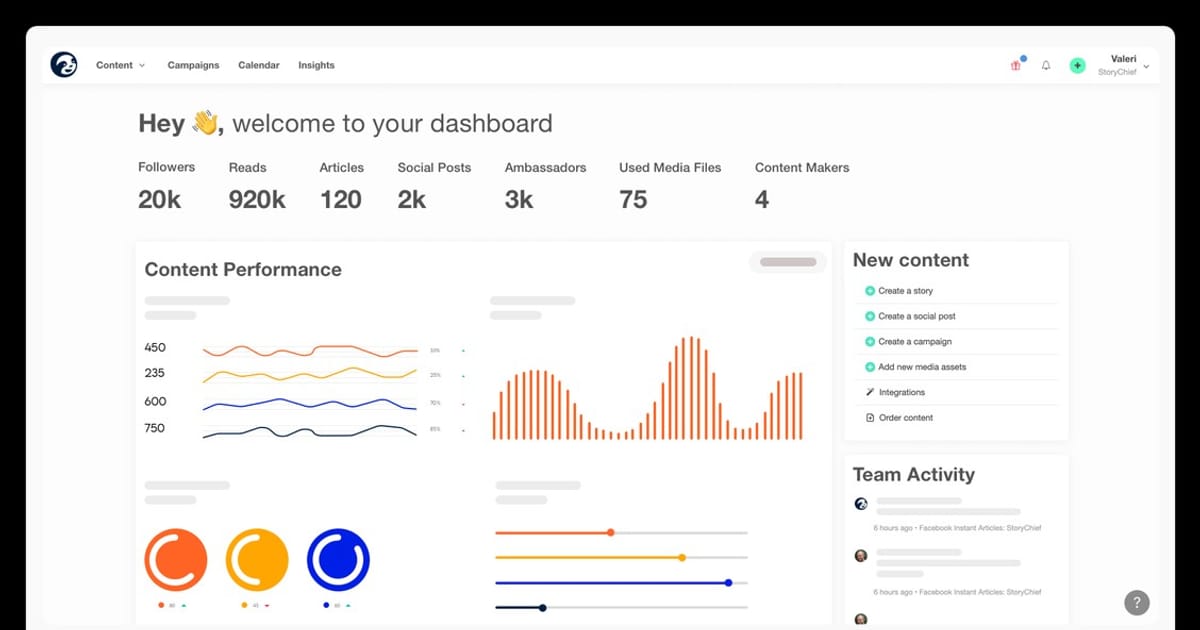Viewport: 1200px width, 630px height.
Task: Click the Social Posts value 2k
Action: tap(412, 200)
